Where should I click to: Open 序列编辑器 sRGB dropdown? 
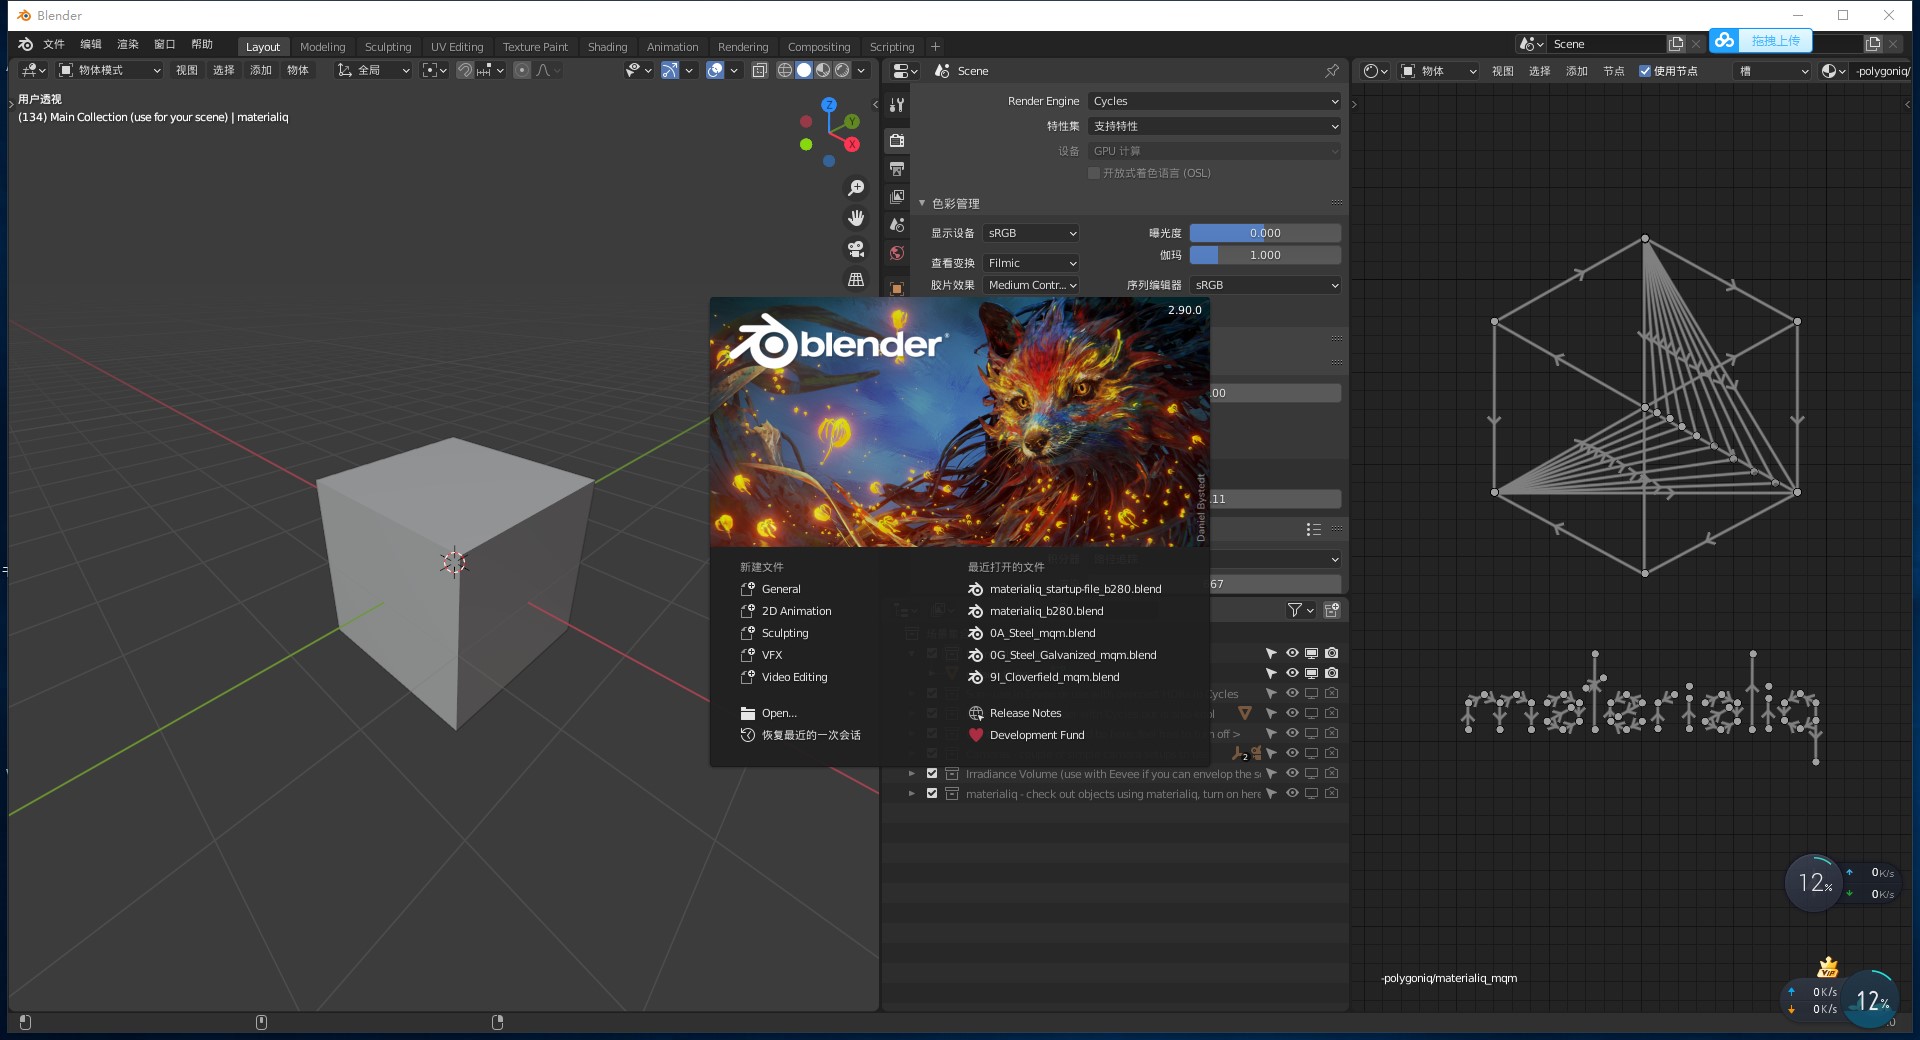pyautogui.click(x=1265, y=285)
